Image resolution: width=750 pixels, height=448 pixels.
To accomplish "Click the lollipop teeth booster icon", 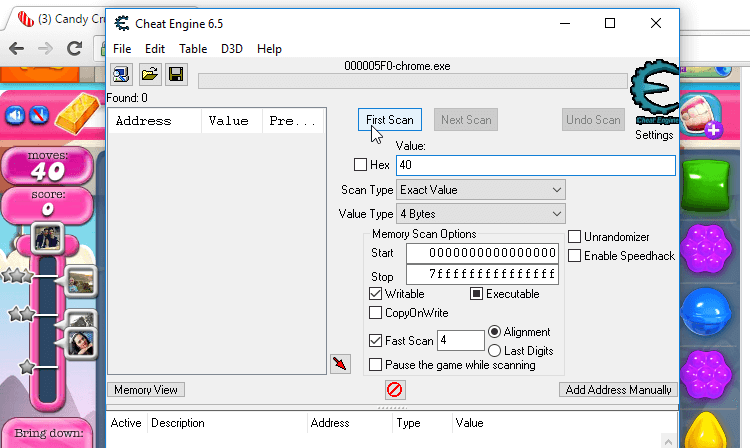I will pyautogui.click(x=701, y=116).
